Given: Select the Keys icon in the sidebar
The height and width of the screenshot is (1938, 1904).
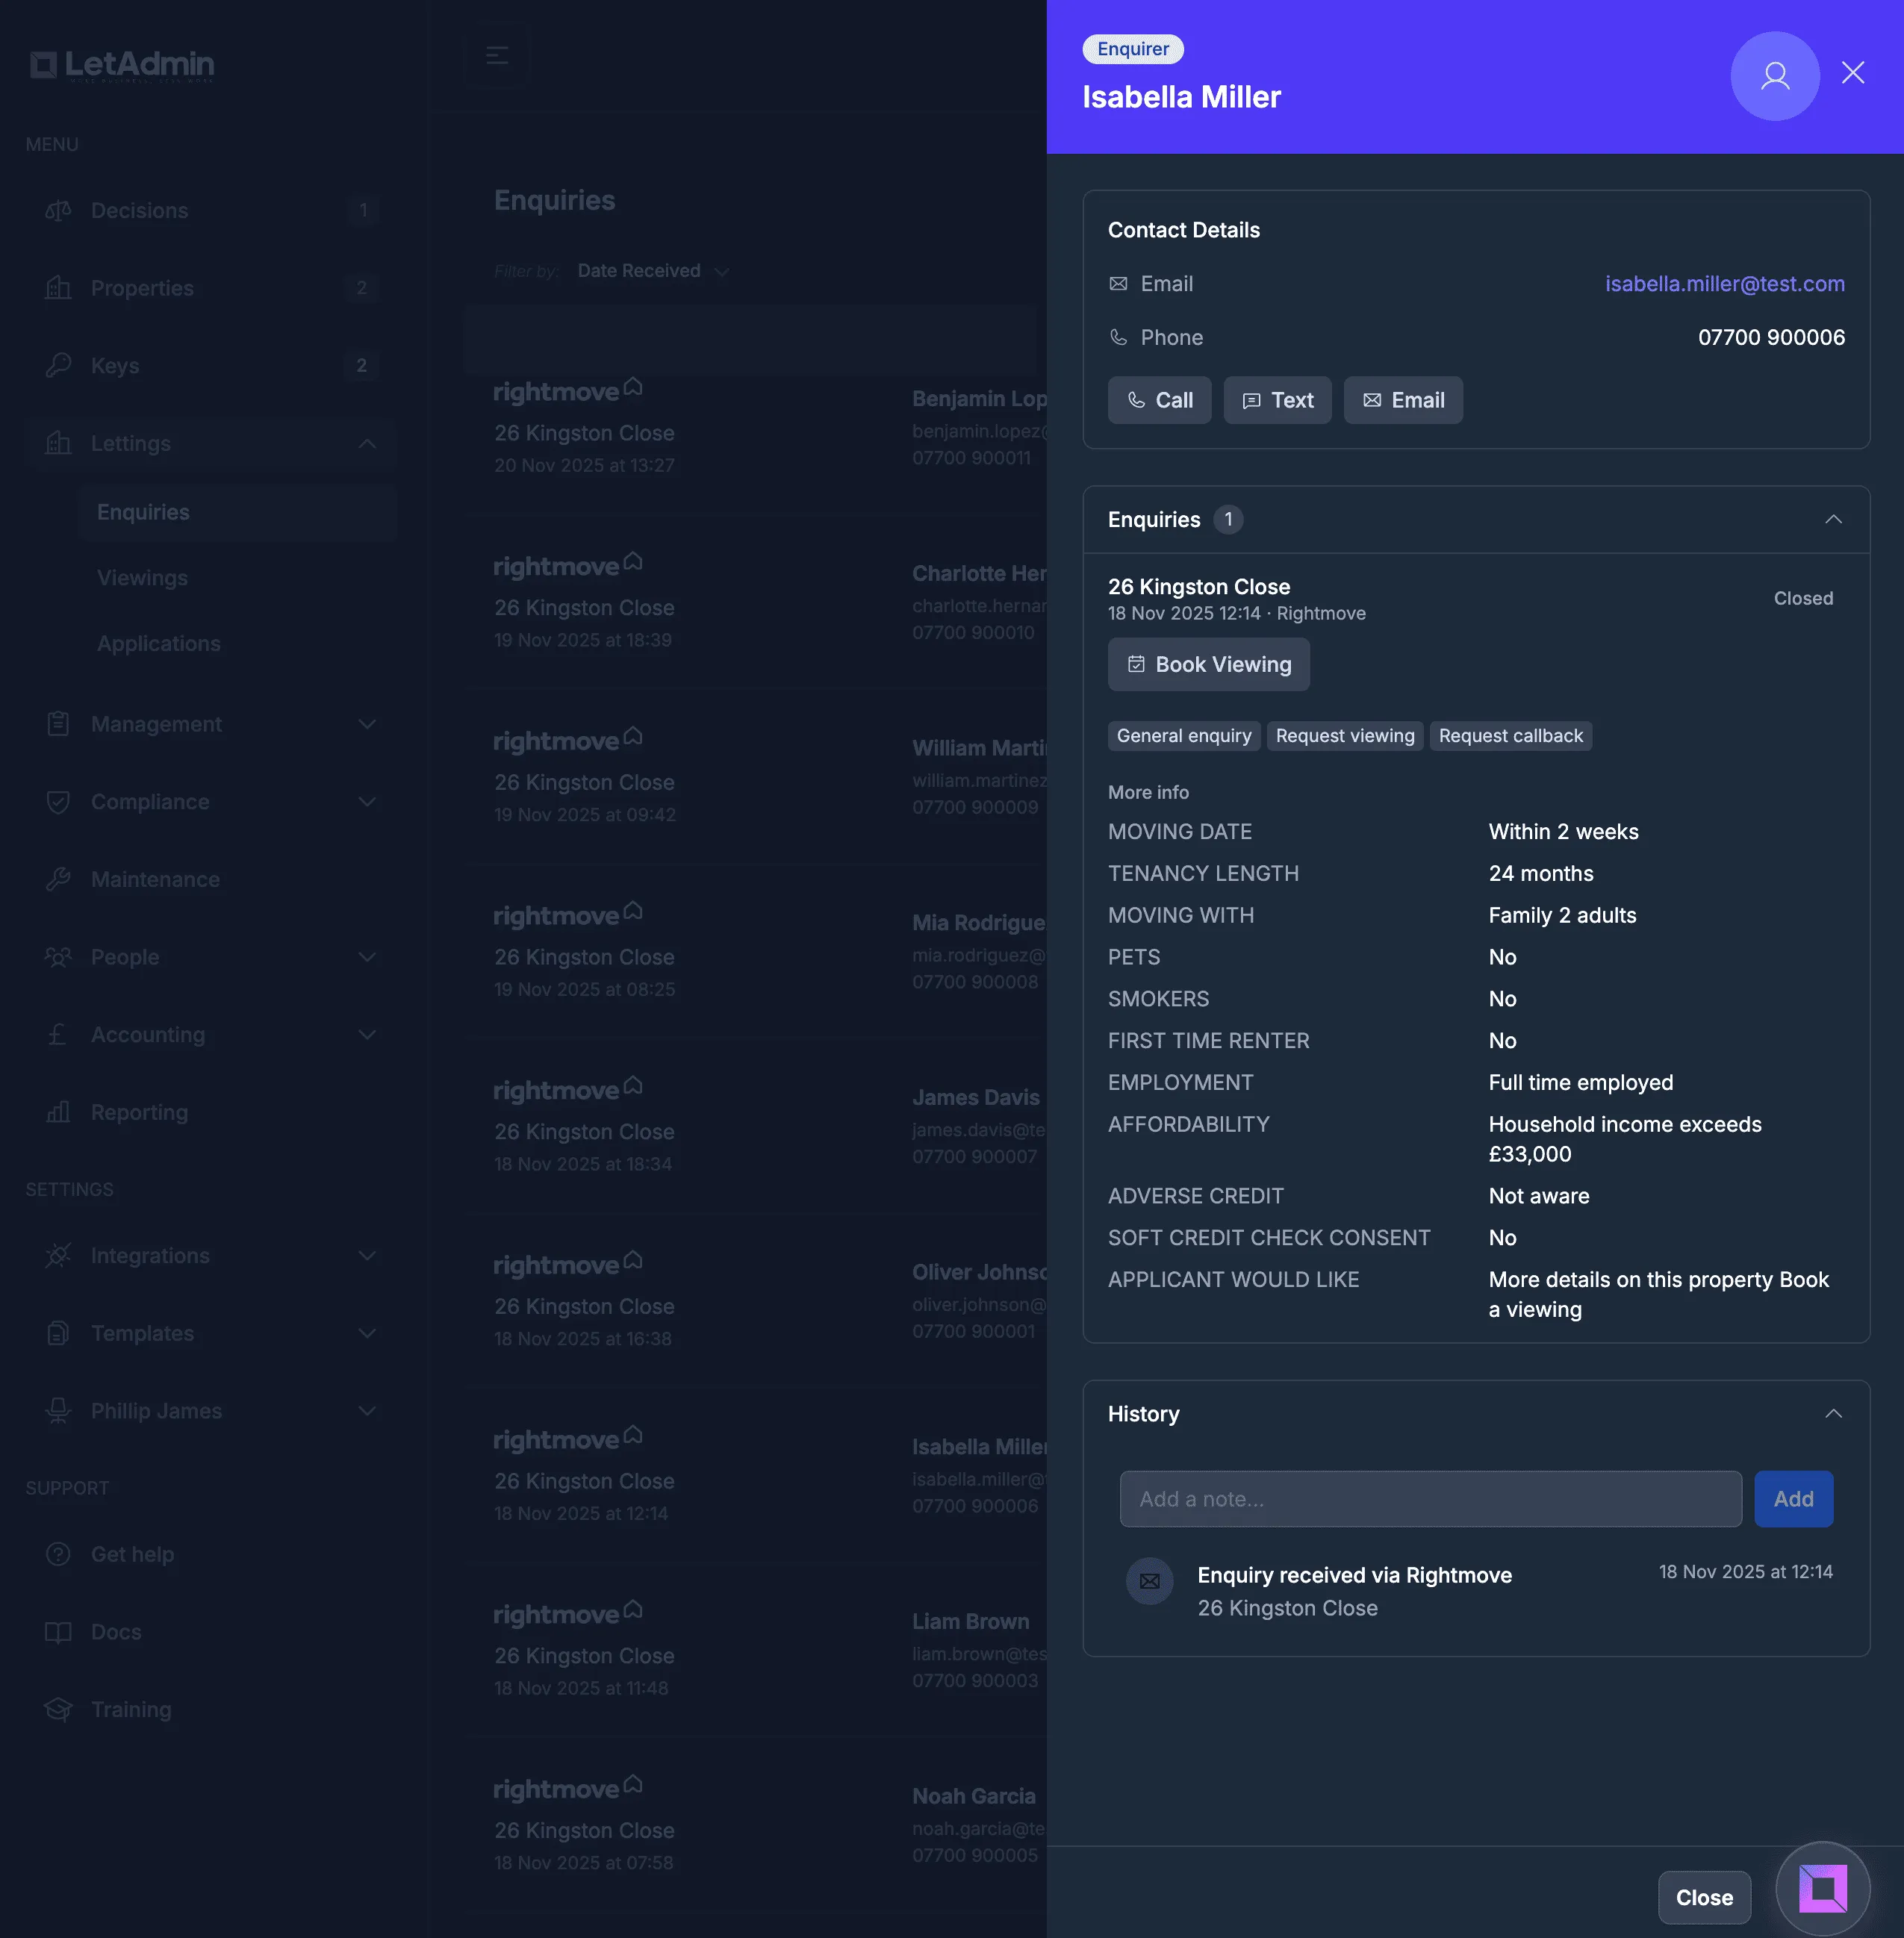Looking at the screenshot, I should coord(58,365).
